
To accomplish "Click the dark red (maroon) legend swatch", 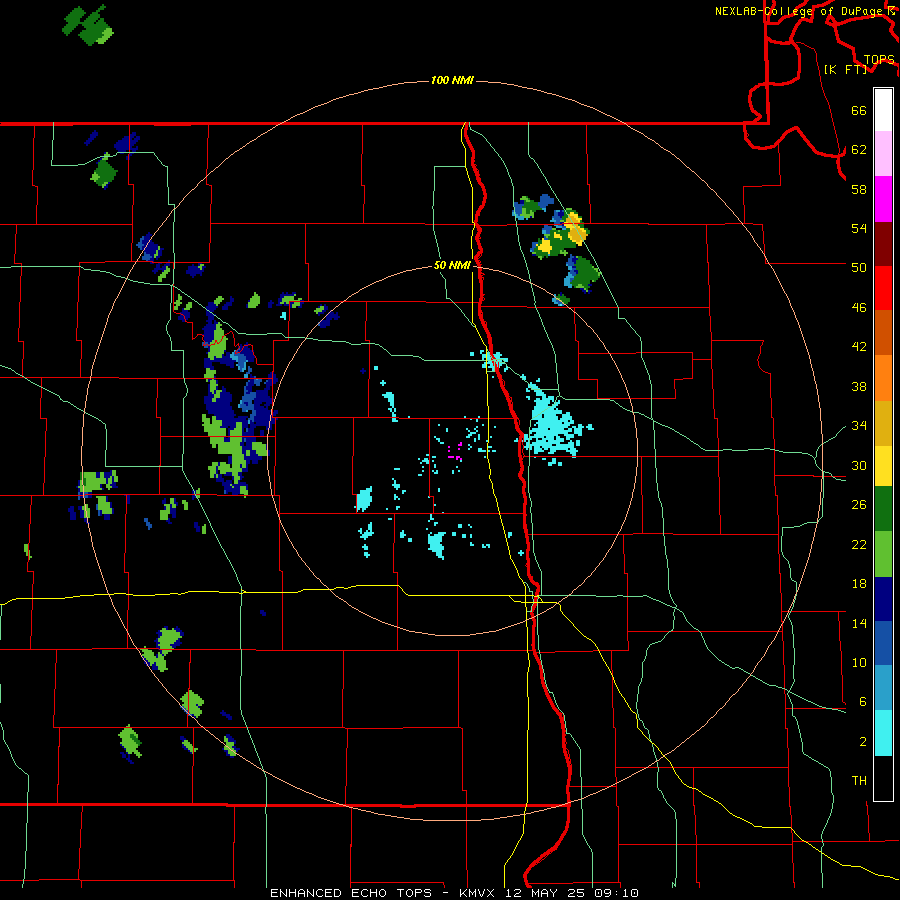I will (x=883, y=244).
